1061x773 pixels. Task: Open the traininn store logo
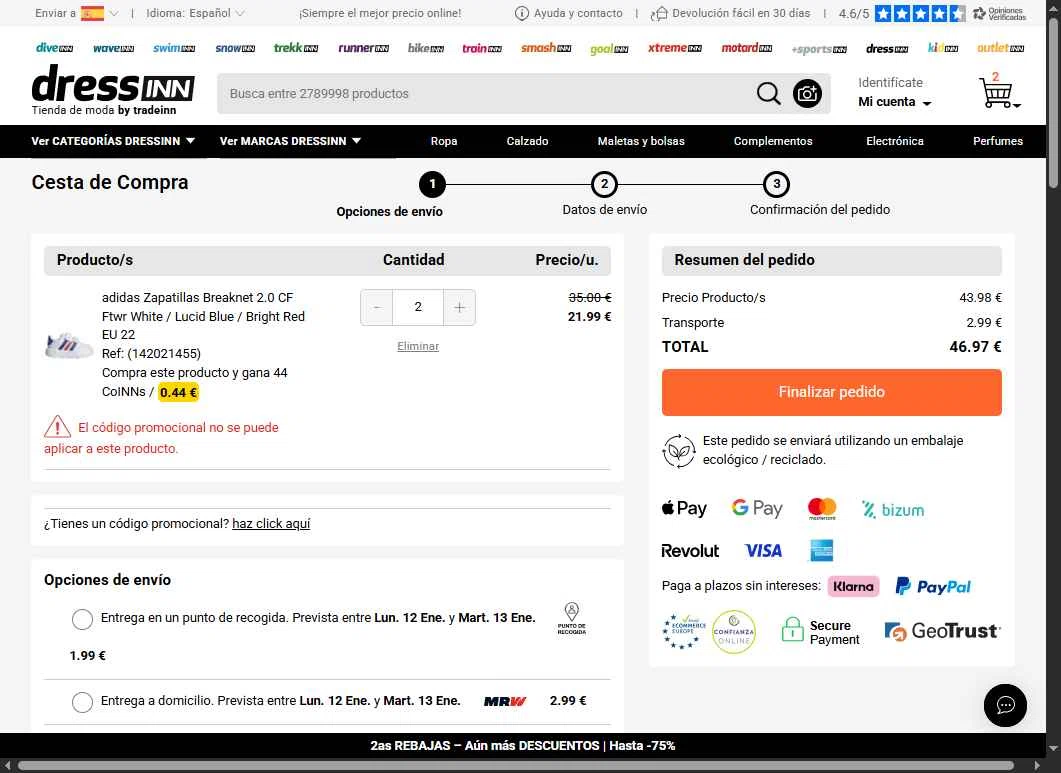pos(482,48)
